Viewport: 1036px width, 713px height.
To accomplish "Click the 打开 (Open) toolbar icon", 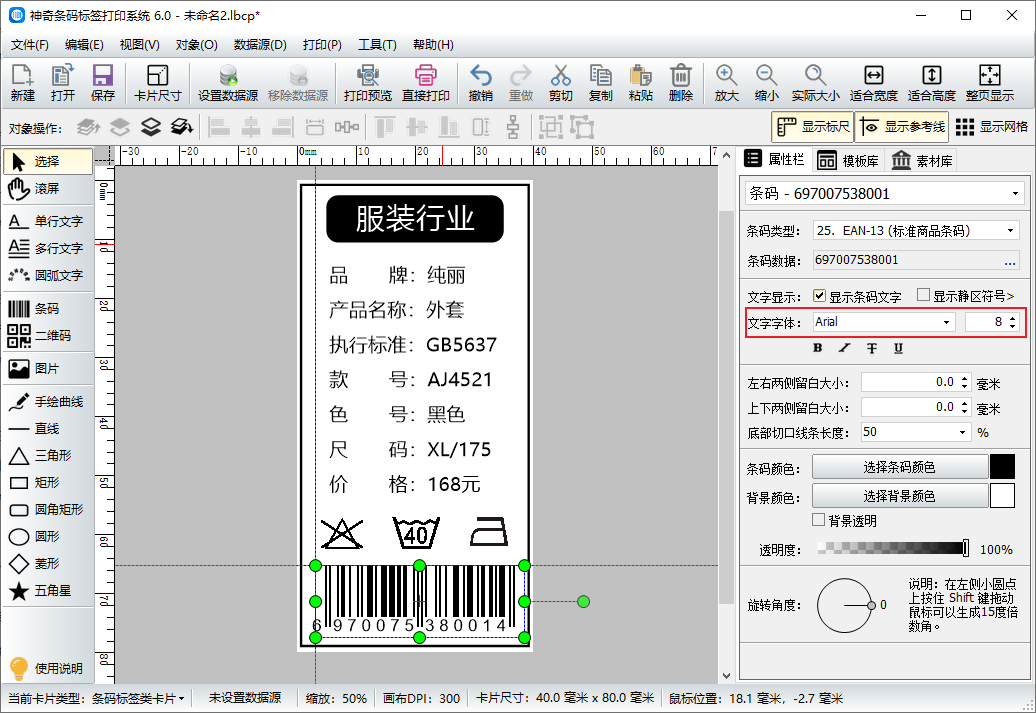I will point(63,83).
